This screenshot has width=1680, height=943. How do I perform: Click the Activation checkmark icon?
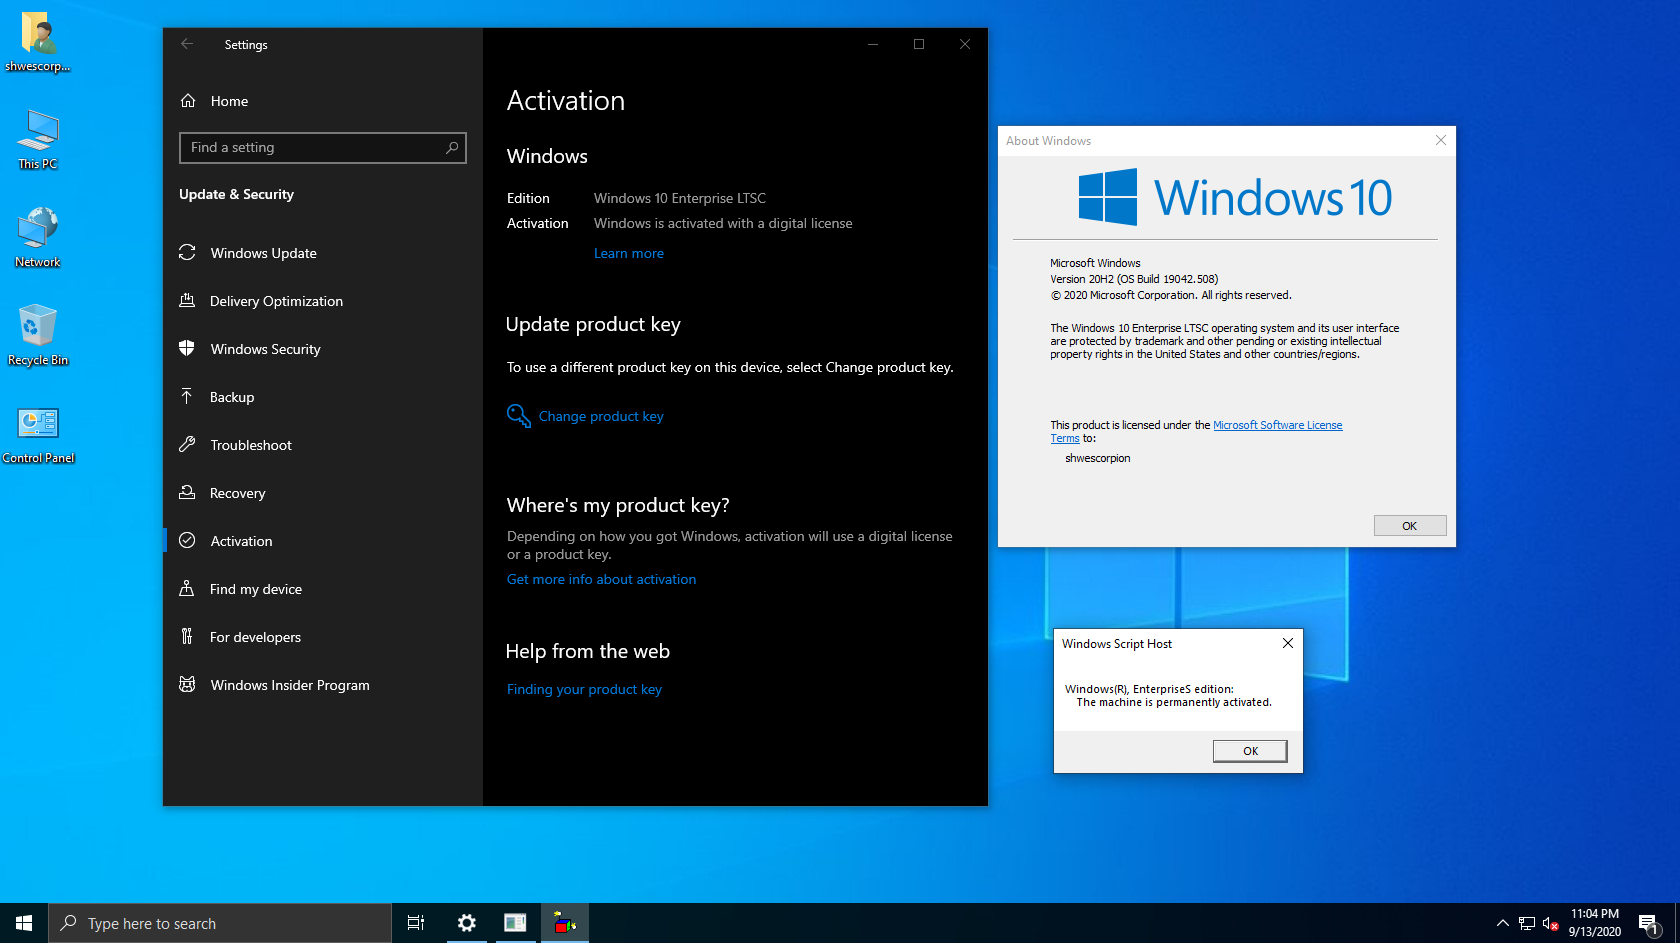187,540
